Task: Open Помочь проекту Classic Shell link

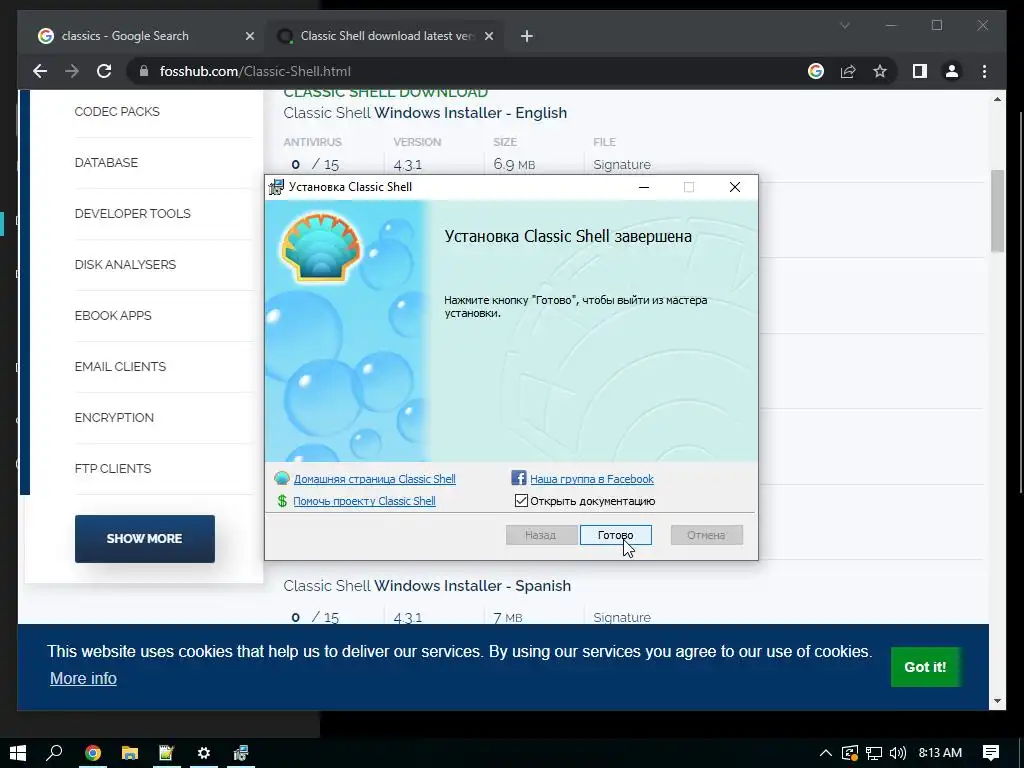Action: click(364, 501)
